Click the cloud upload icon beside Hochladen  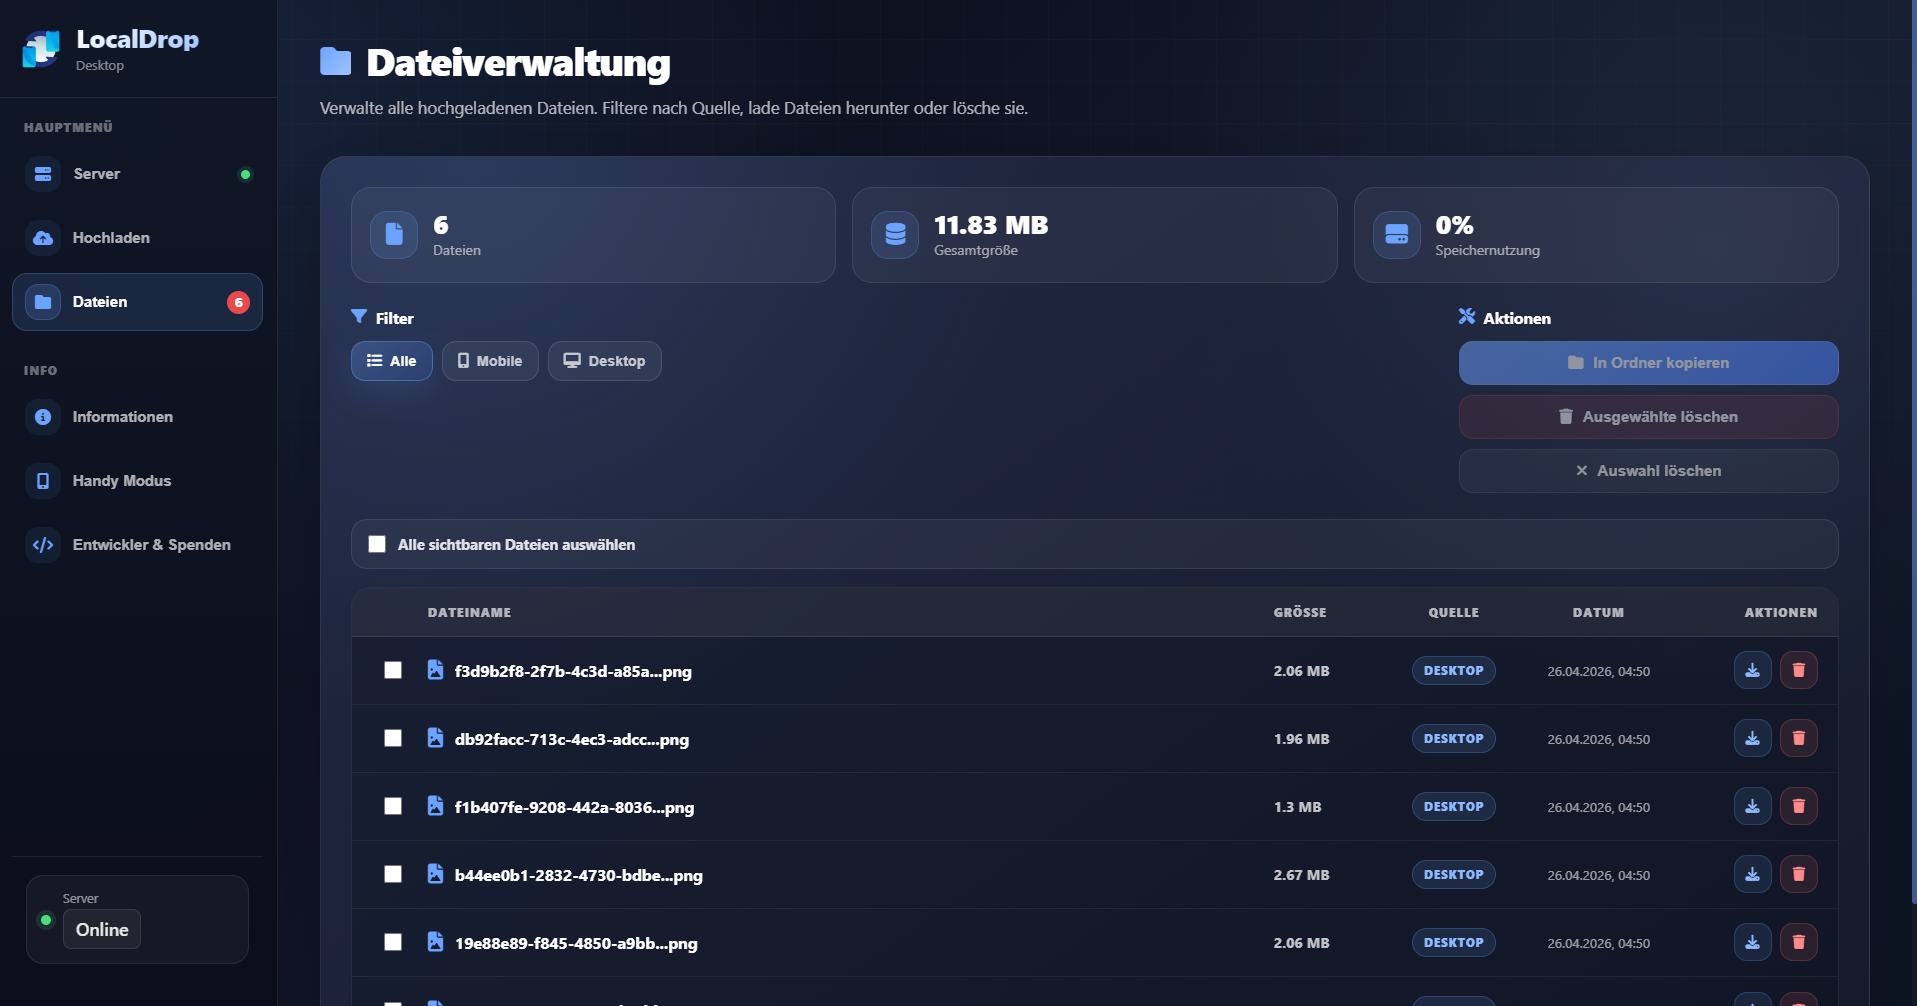click(x=43, y=238)
